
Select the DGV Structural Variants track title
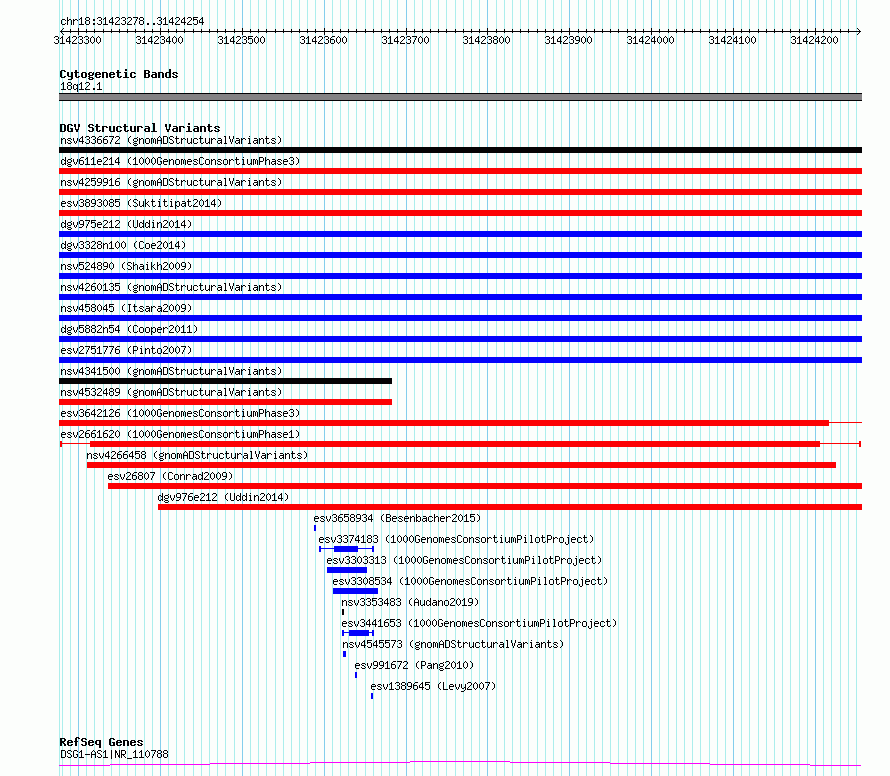pyautogui.click(x=140, y=128)
